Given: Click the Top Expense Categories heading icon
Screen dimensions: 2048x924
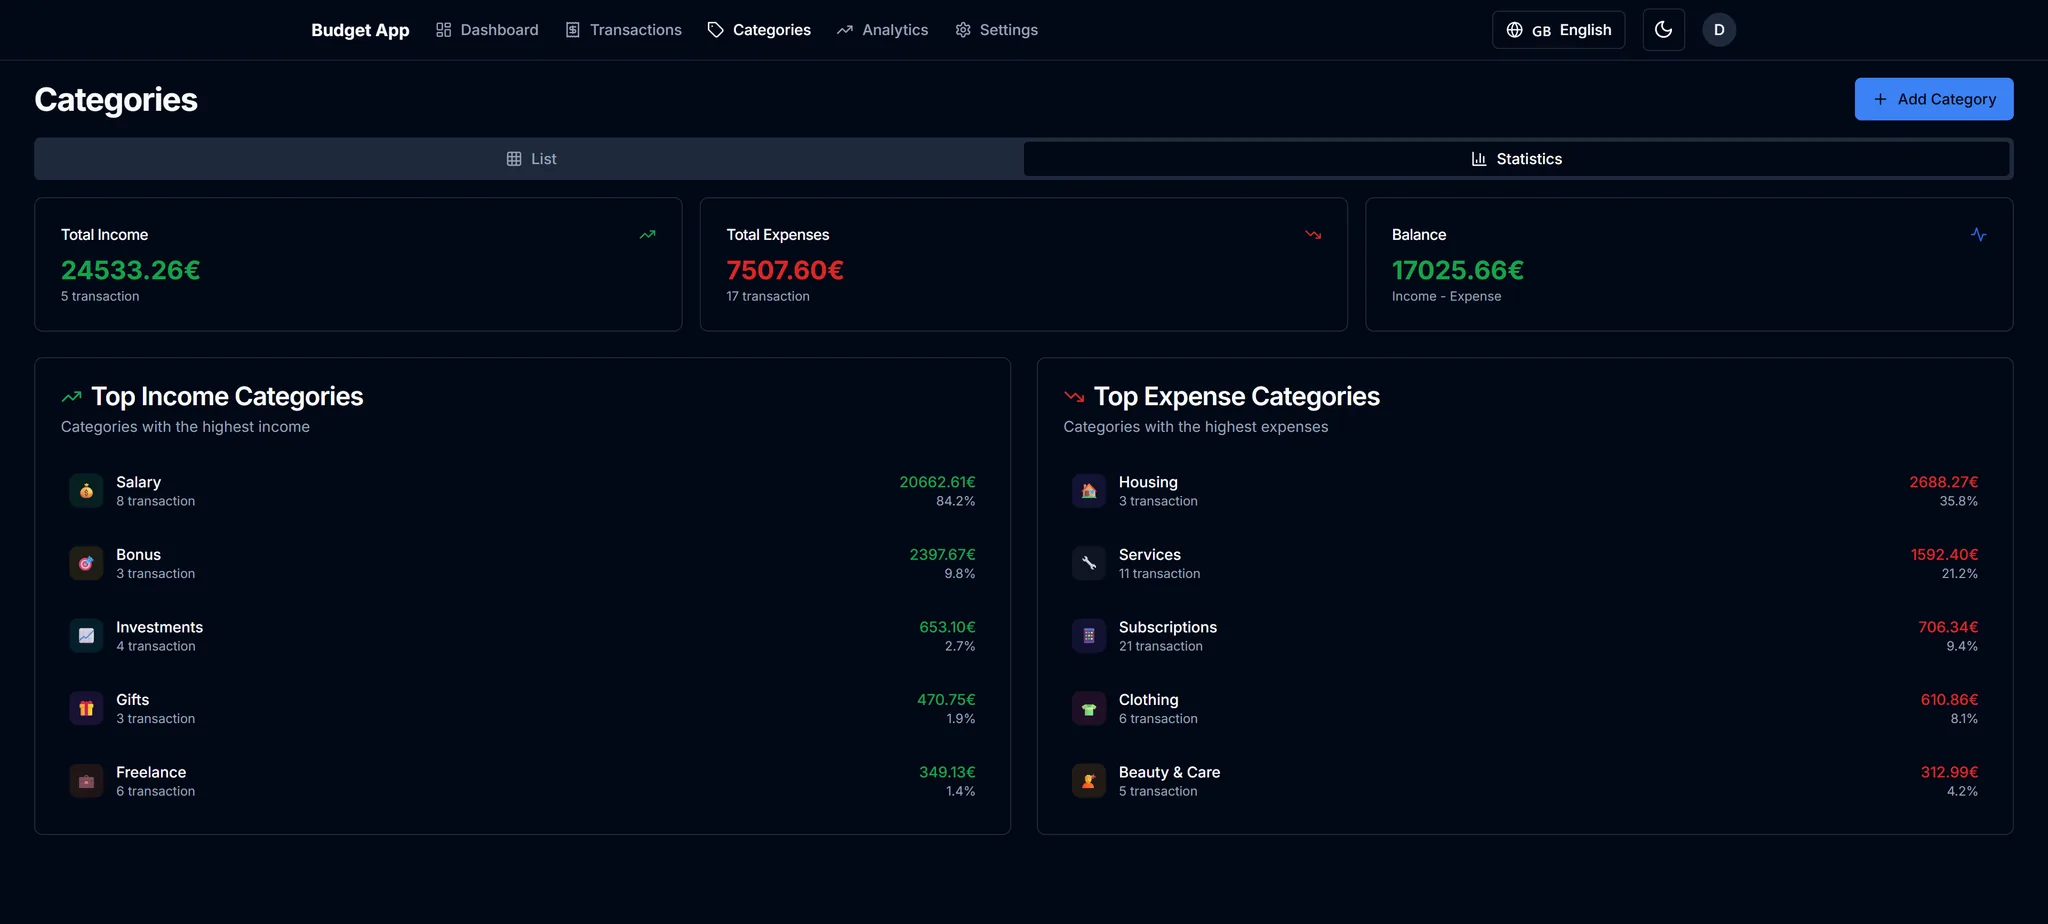Looking at the screenshot, I should tap(1074, 397).
